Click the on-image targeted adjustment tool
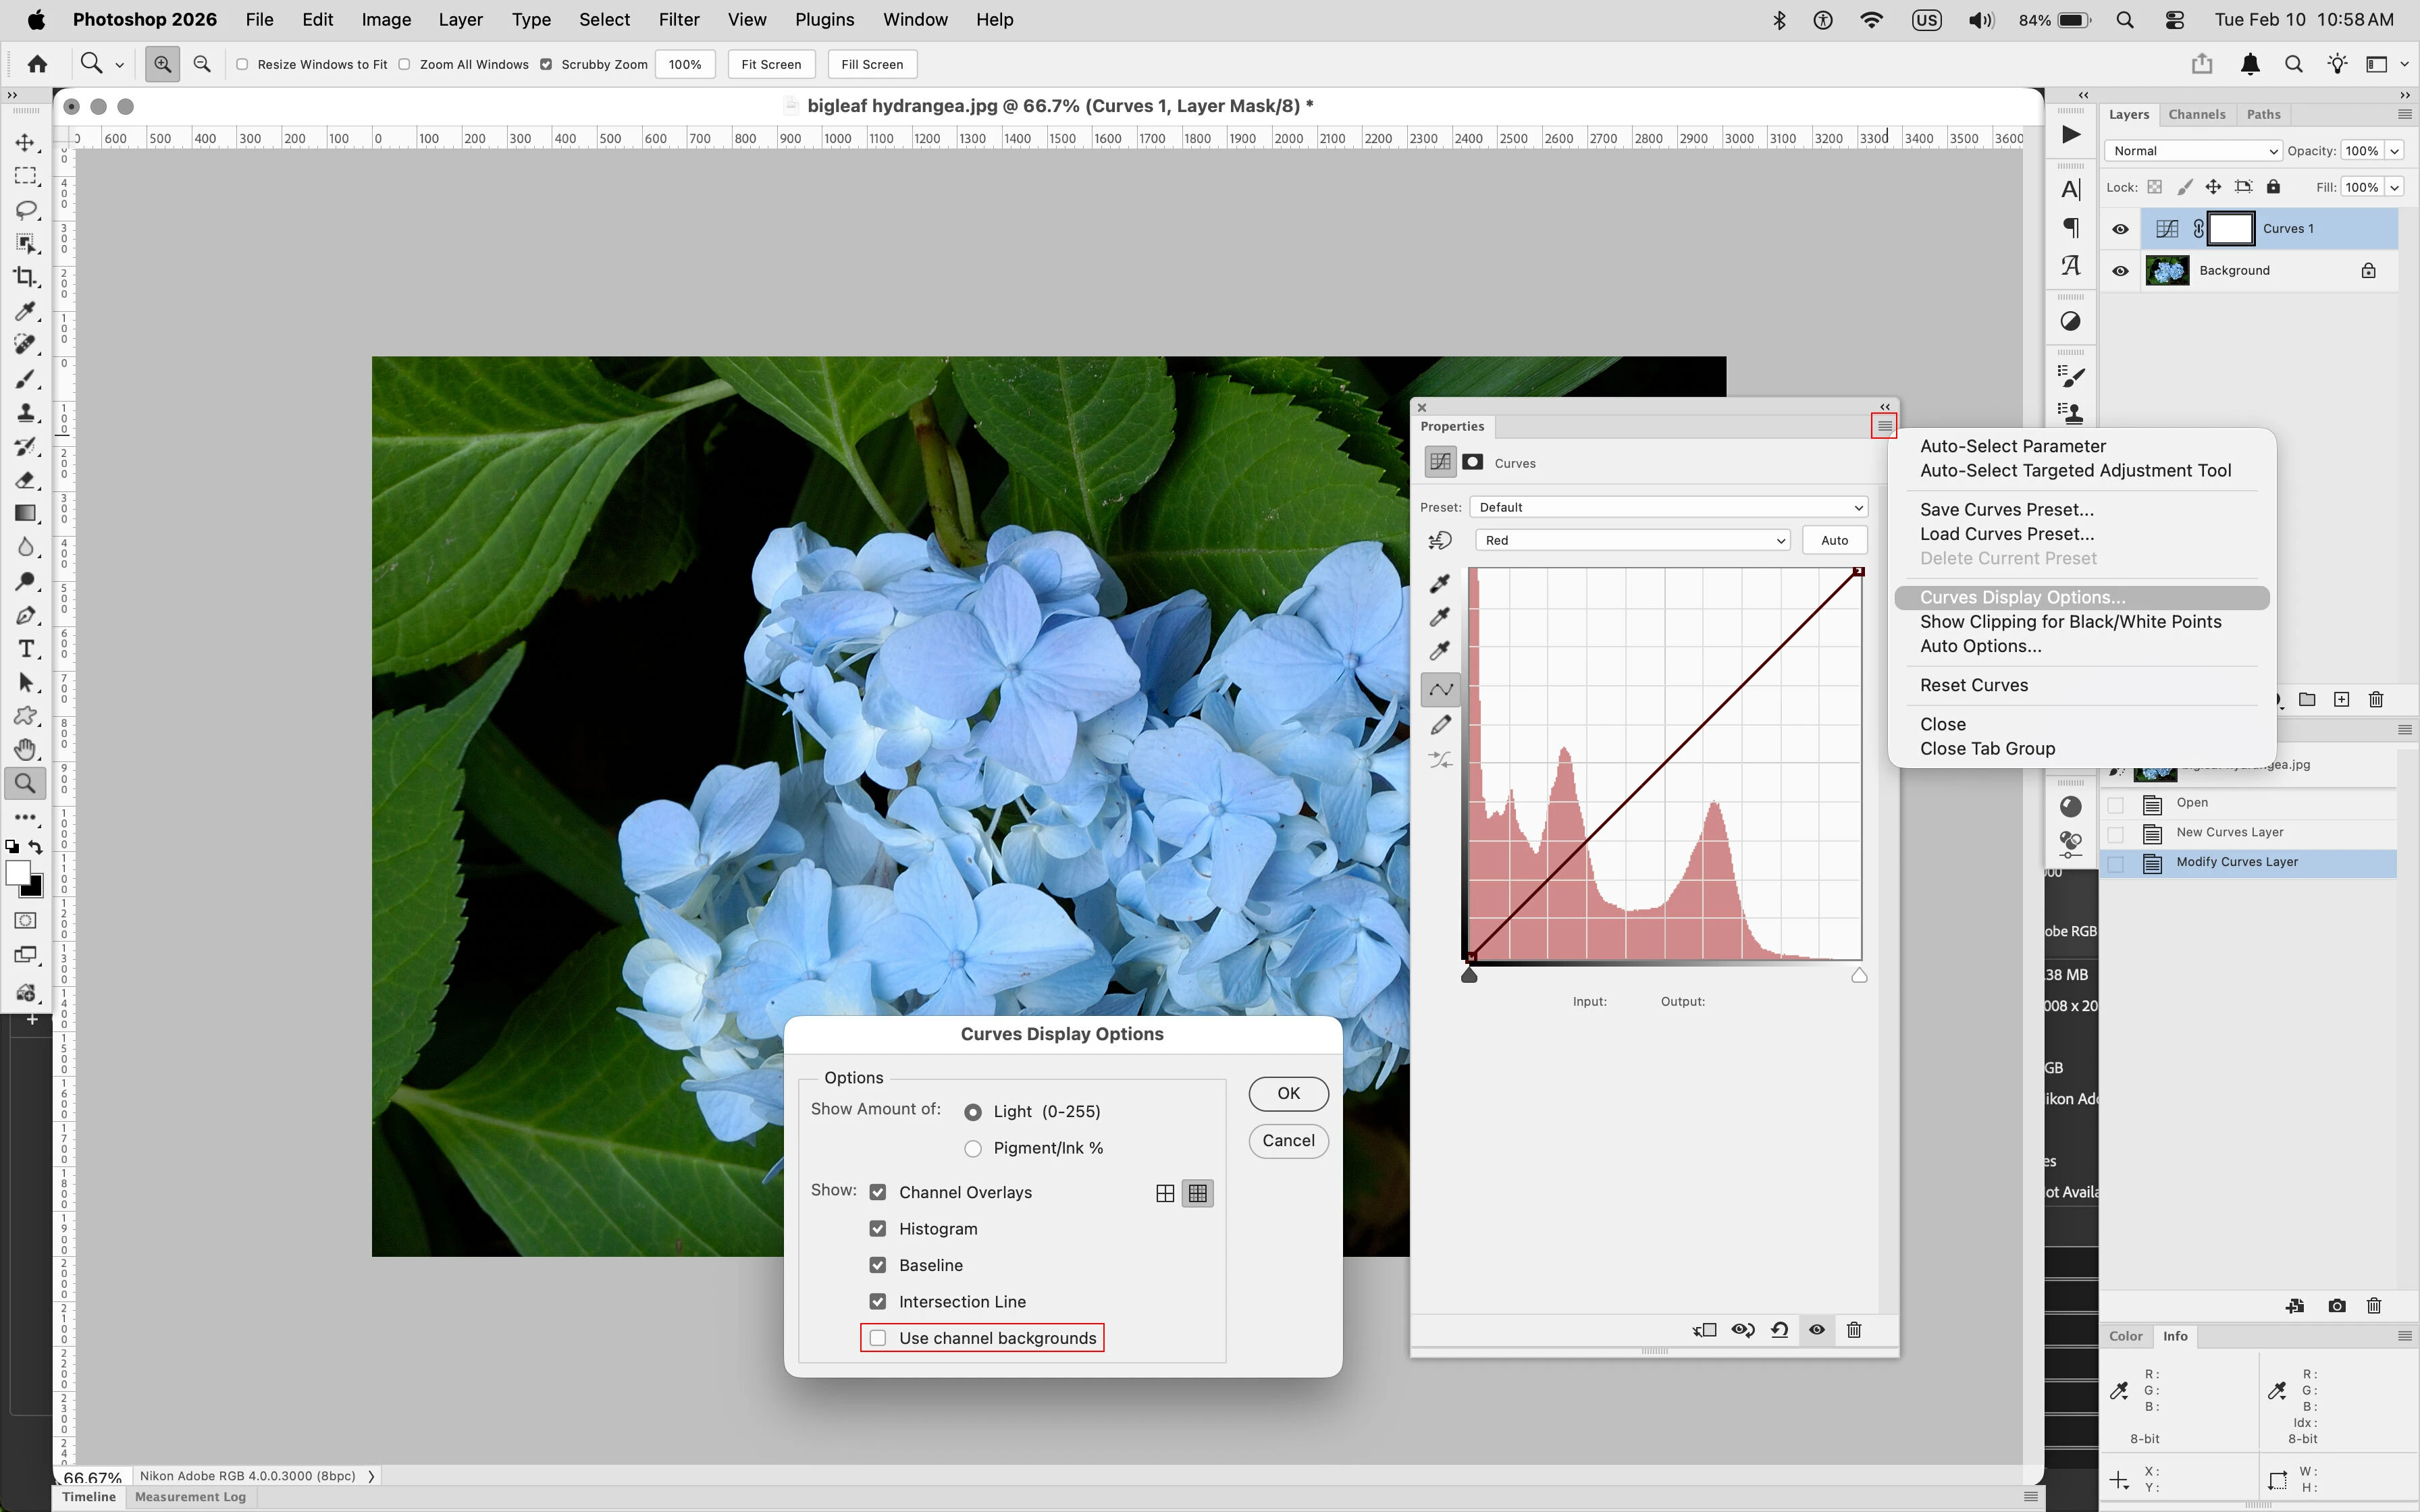 [x=1440, y=540]
